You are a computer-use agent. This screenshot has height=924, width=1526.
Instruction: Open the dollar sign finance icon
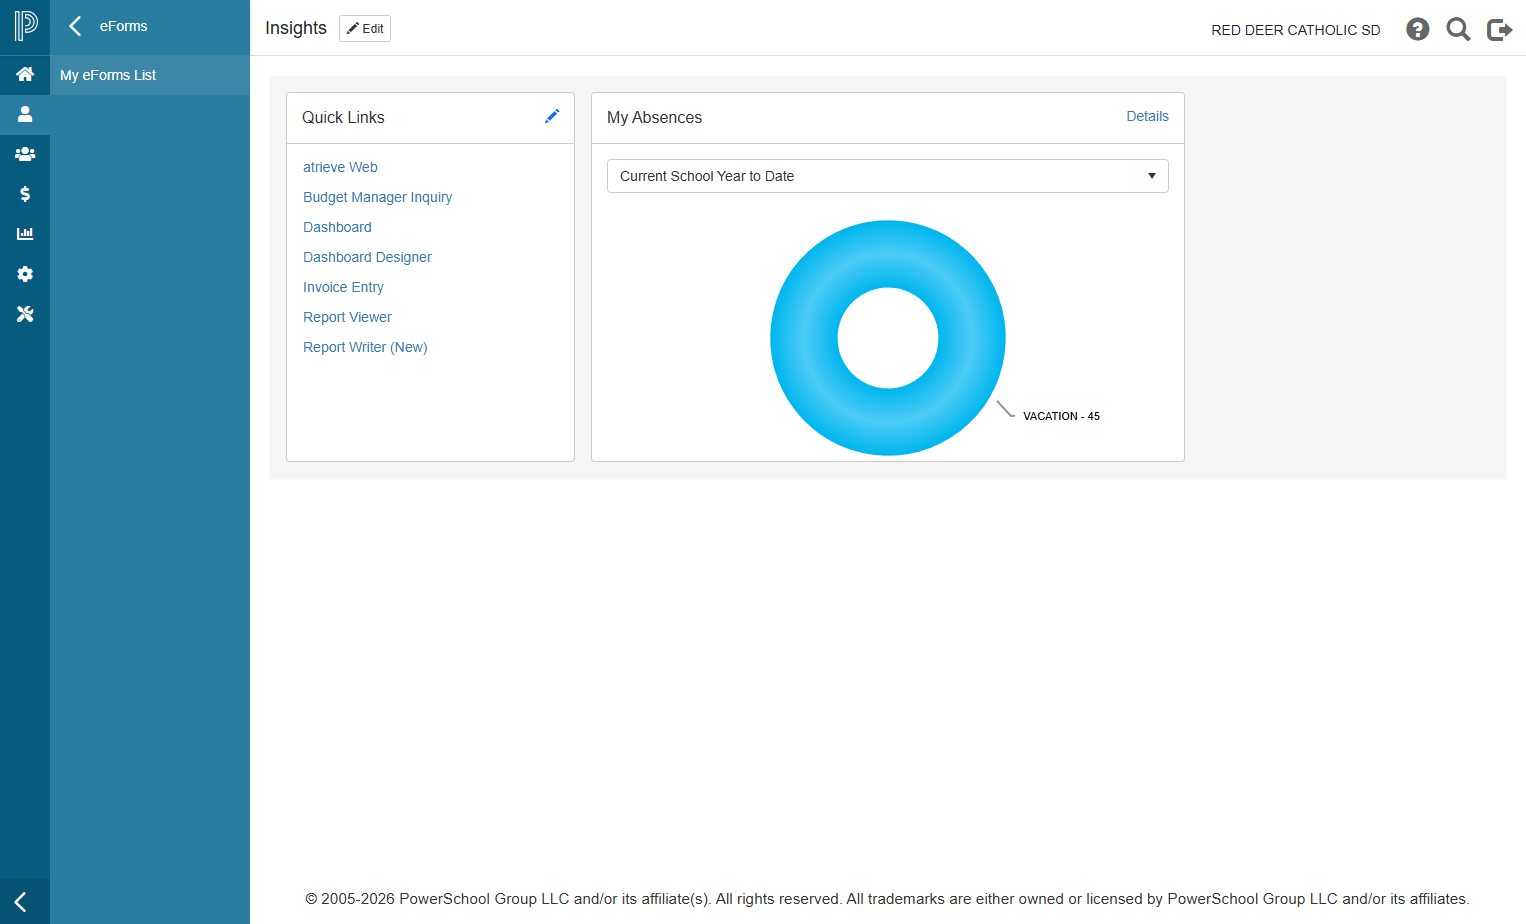(x=25, y=194)
